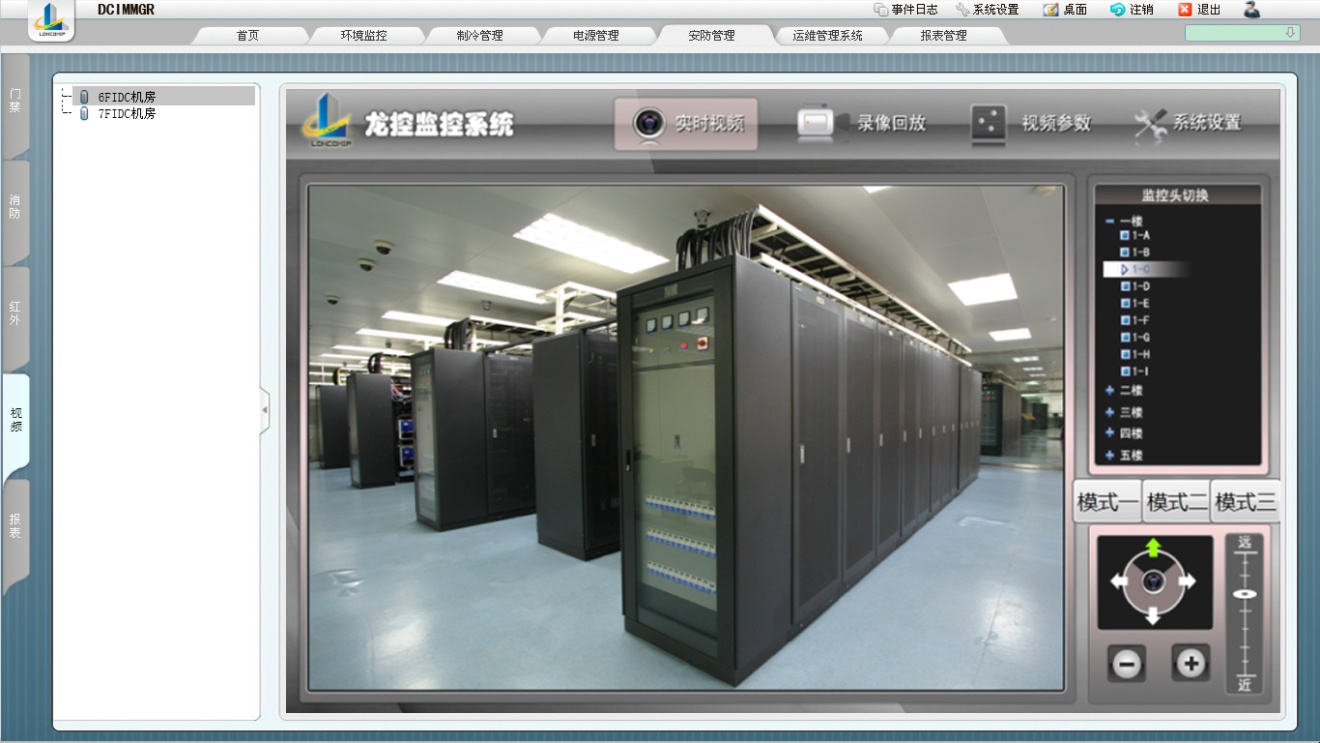
Task: Switch to the 电源管理 tab
Action: pyautogui.click(x=596, y=36)
